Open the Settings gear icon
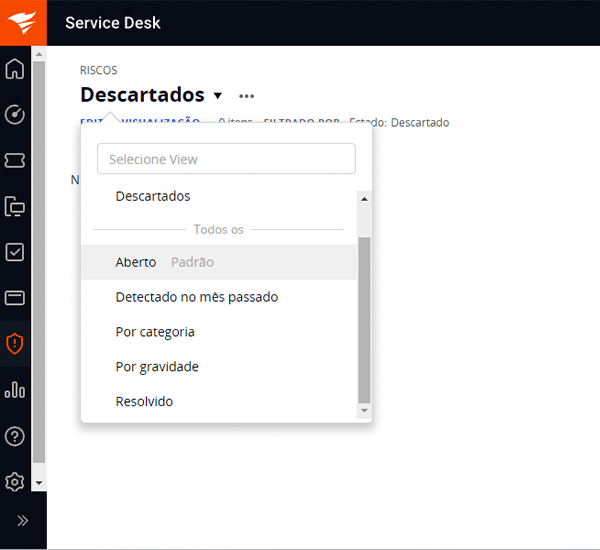The width and height of the screenshot is (600, 550). (x=15, y=482)
